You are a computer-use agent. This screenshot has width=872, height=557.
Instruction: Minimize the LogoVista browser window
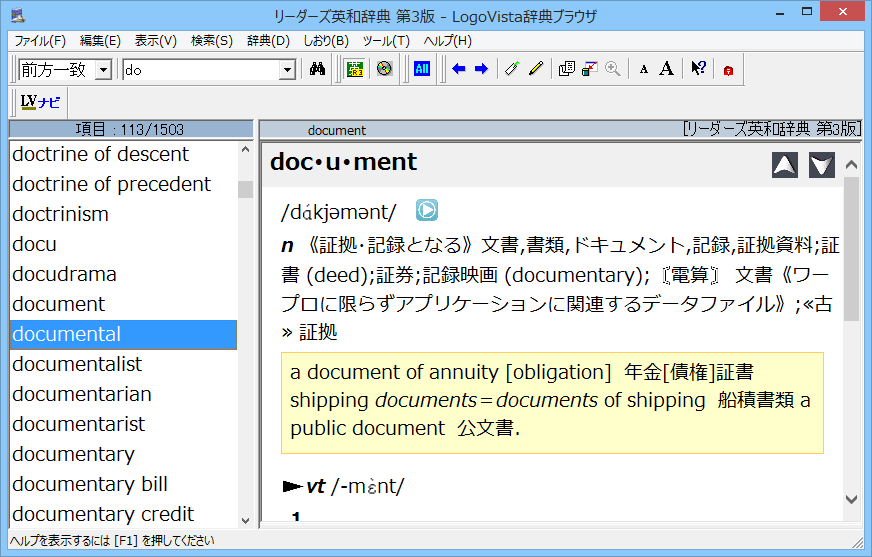780,12
